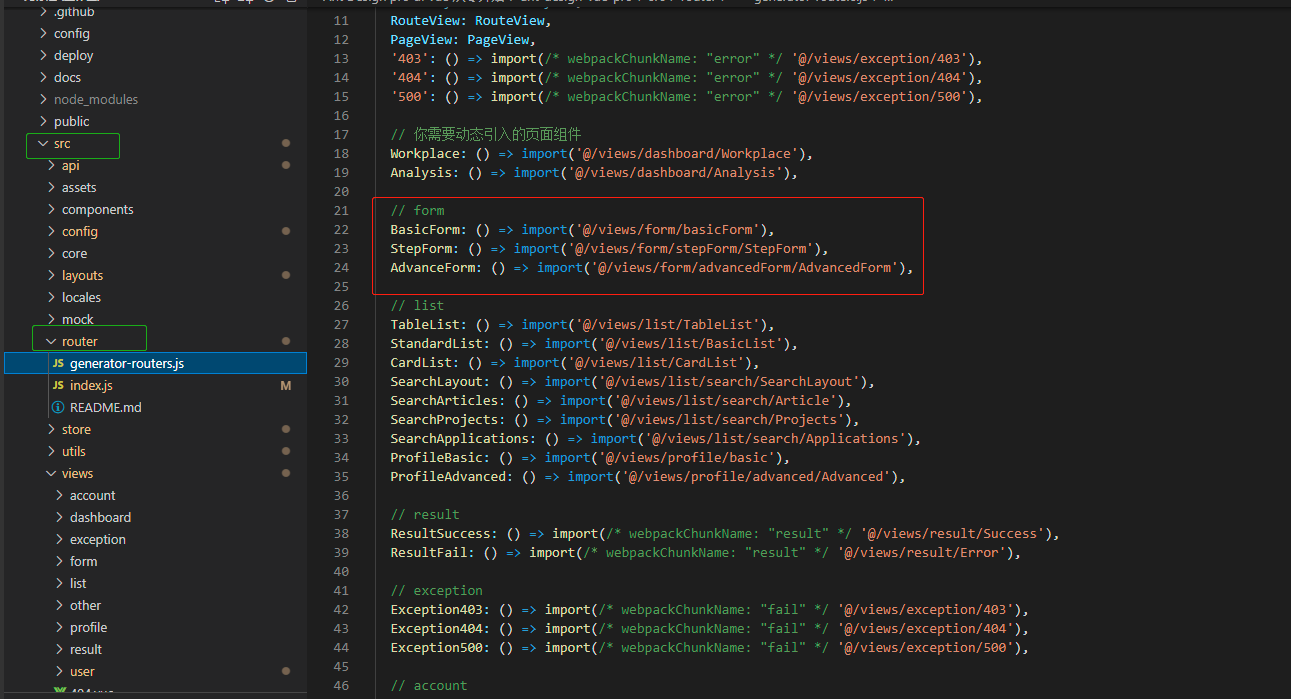Expand the api folder chevron
The height and width of the screenshot is (699, 1291).
(51, 165)
